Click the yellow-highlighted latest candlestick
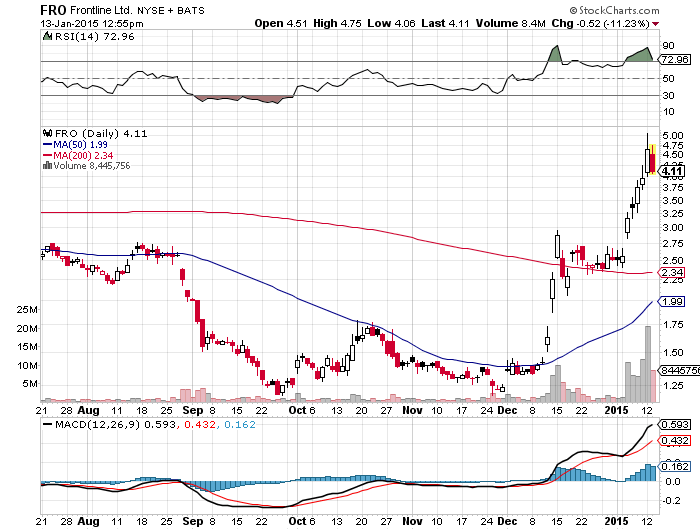This screenshot has width=700, height=530. pos(653,159)
